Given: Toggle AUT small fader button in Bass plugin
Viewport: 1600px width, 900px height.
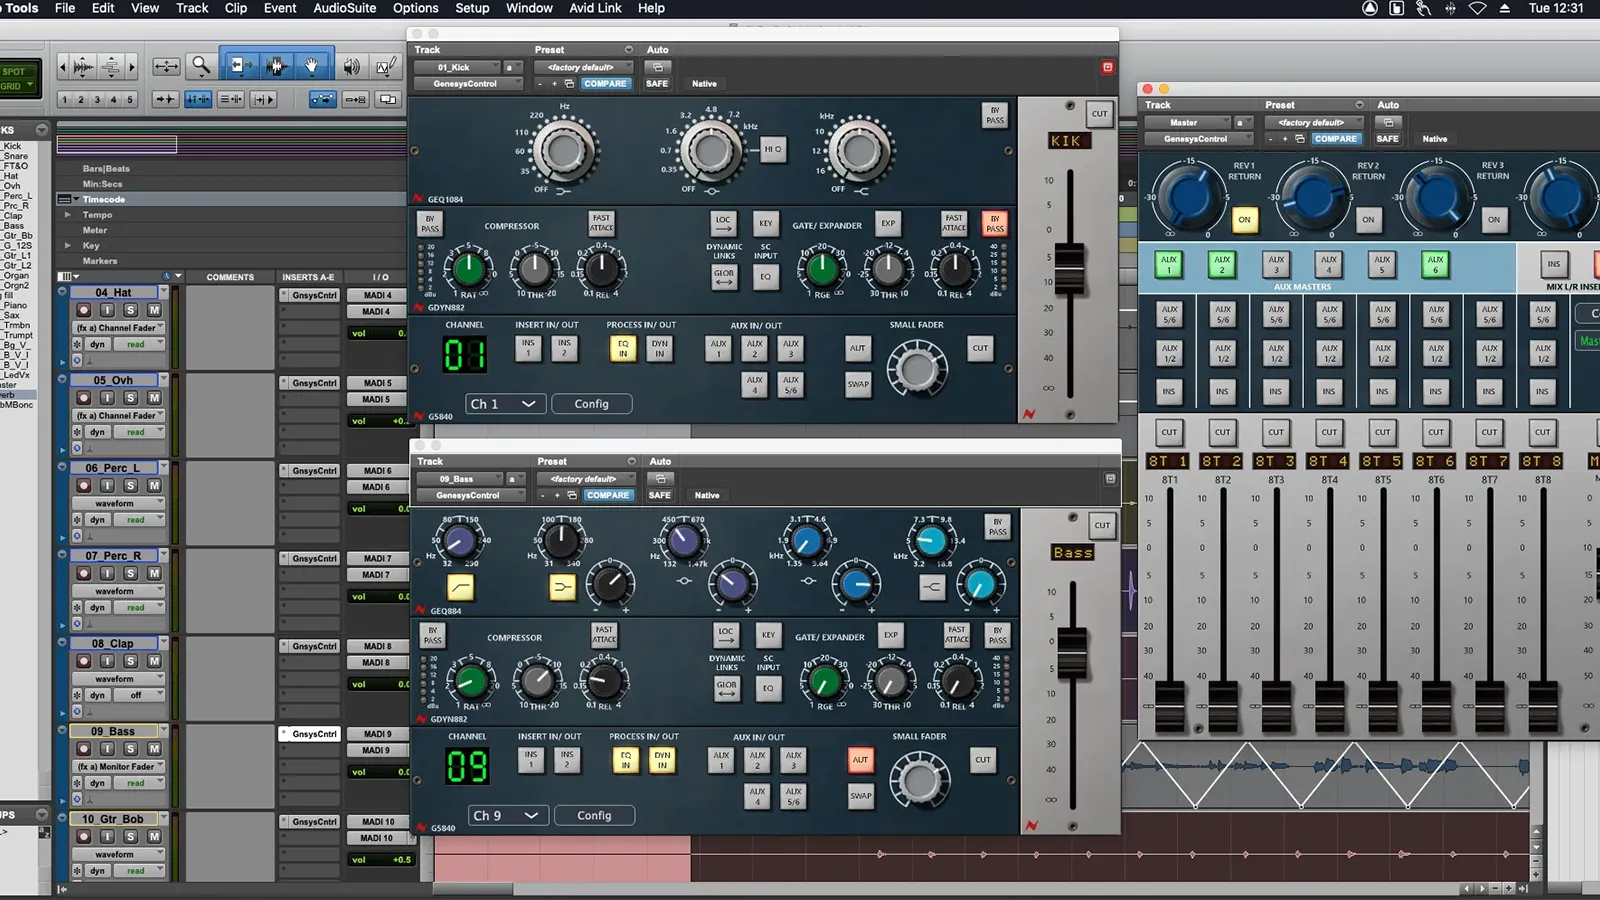Looking at the screenshot, I should pos(860,760).
